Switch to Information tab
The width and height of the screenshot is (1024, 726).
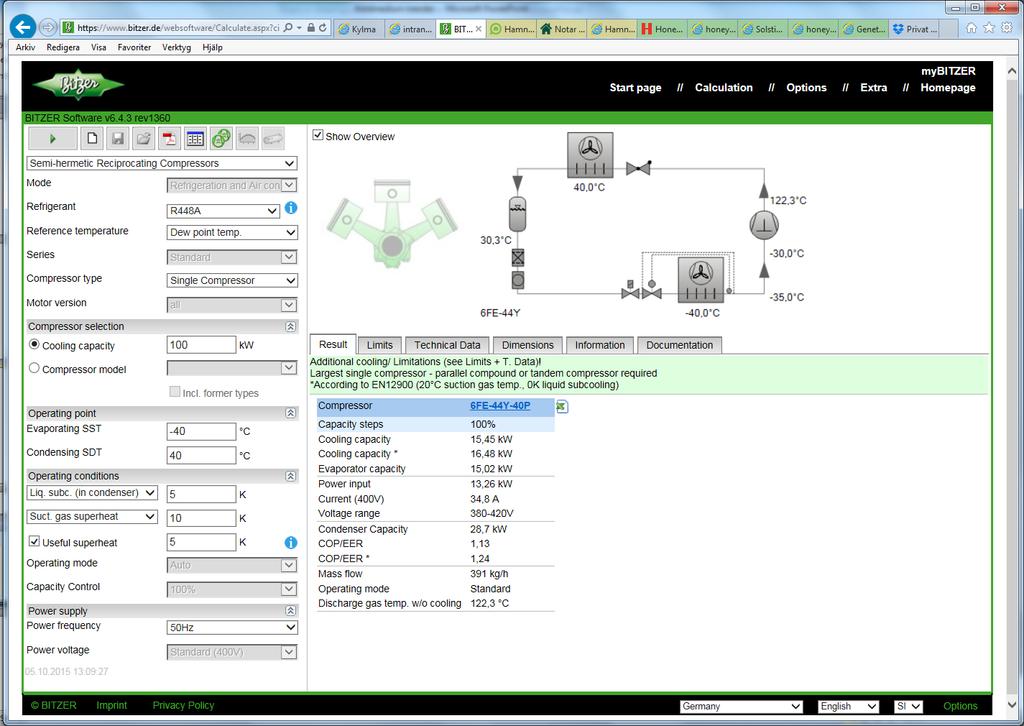point(600,345)
